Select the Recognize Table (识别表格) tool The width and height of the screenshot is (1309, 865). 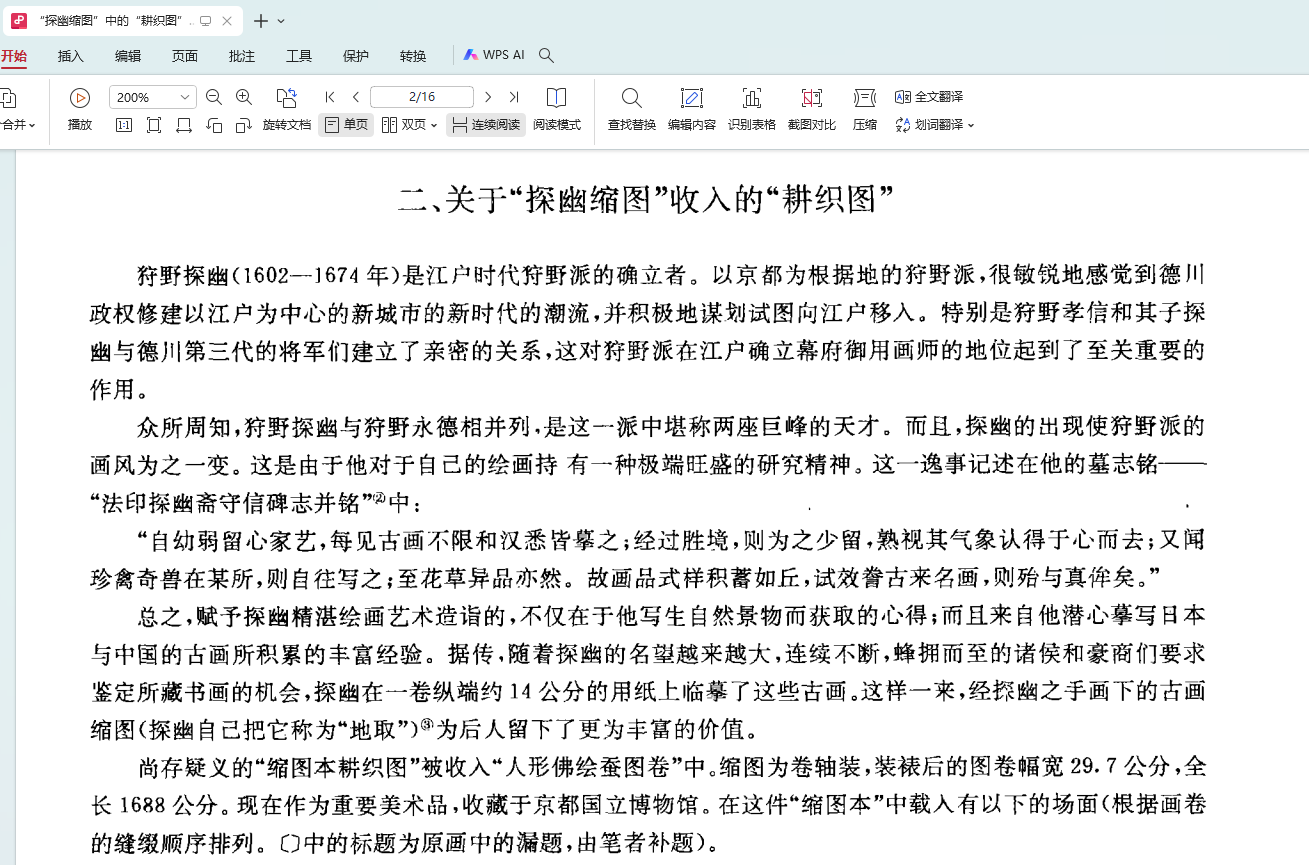[751, 98]
